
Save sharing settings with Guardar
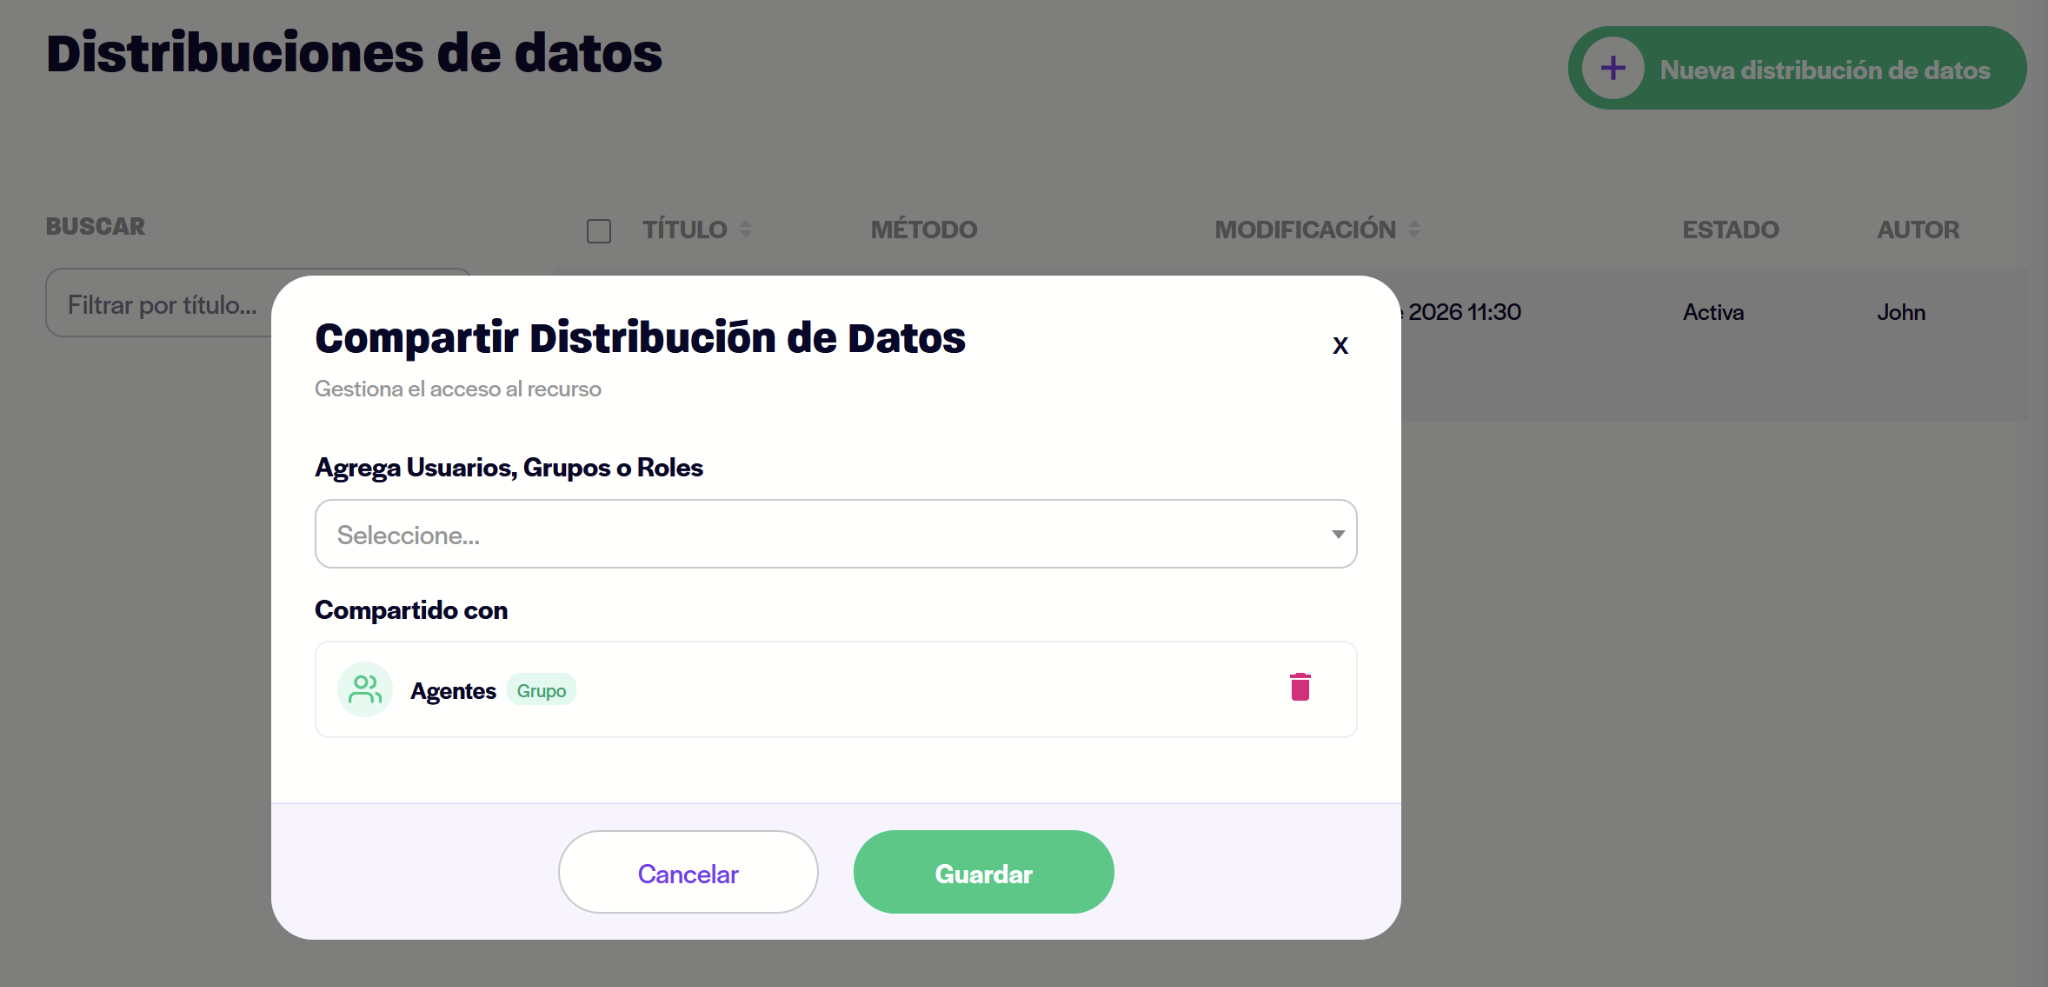(x=983, y=872)
